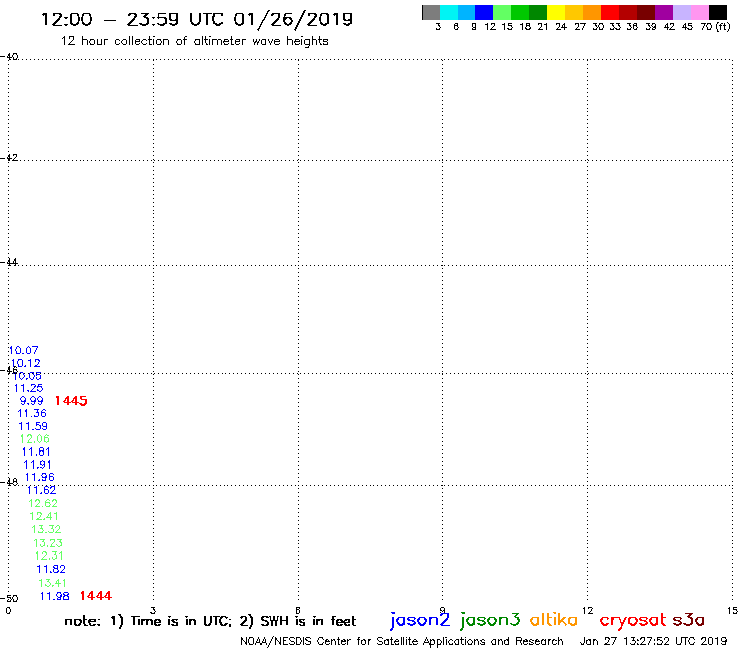Click the gray swatch in the color bar

click(x=431, y=12)
